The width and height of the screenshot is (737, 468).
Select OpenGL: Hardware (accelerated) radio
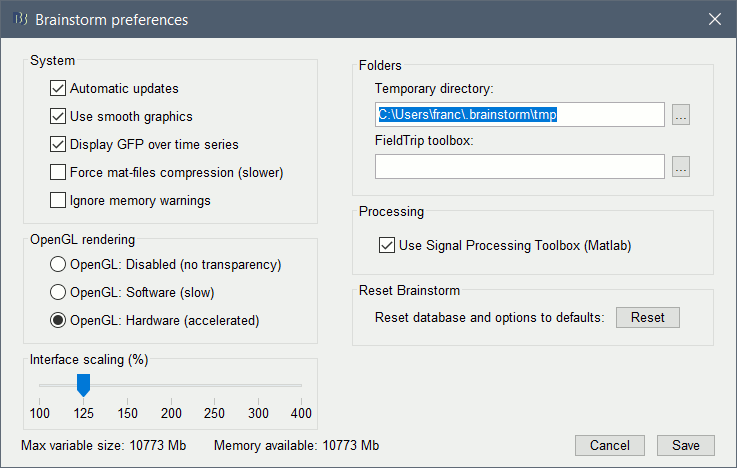pos(58,321)
